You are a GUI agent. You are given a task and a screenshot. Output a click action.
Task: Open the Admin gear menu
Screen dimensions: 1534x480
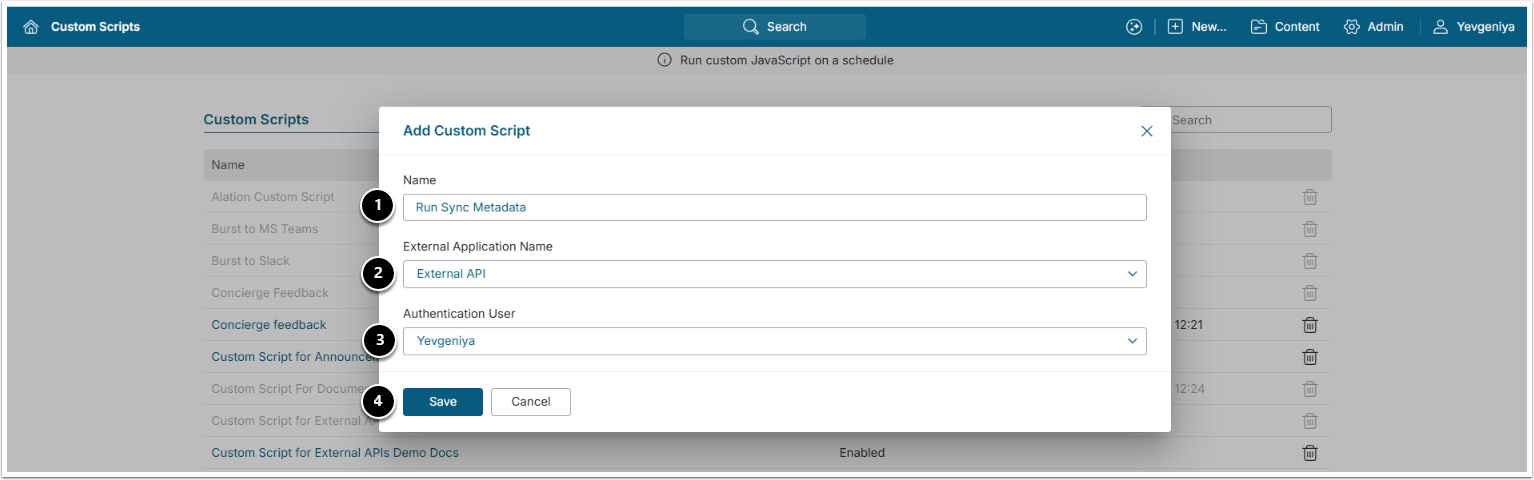pos(1374,27)
